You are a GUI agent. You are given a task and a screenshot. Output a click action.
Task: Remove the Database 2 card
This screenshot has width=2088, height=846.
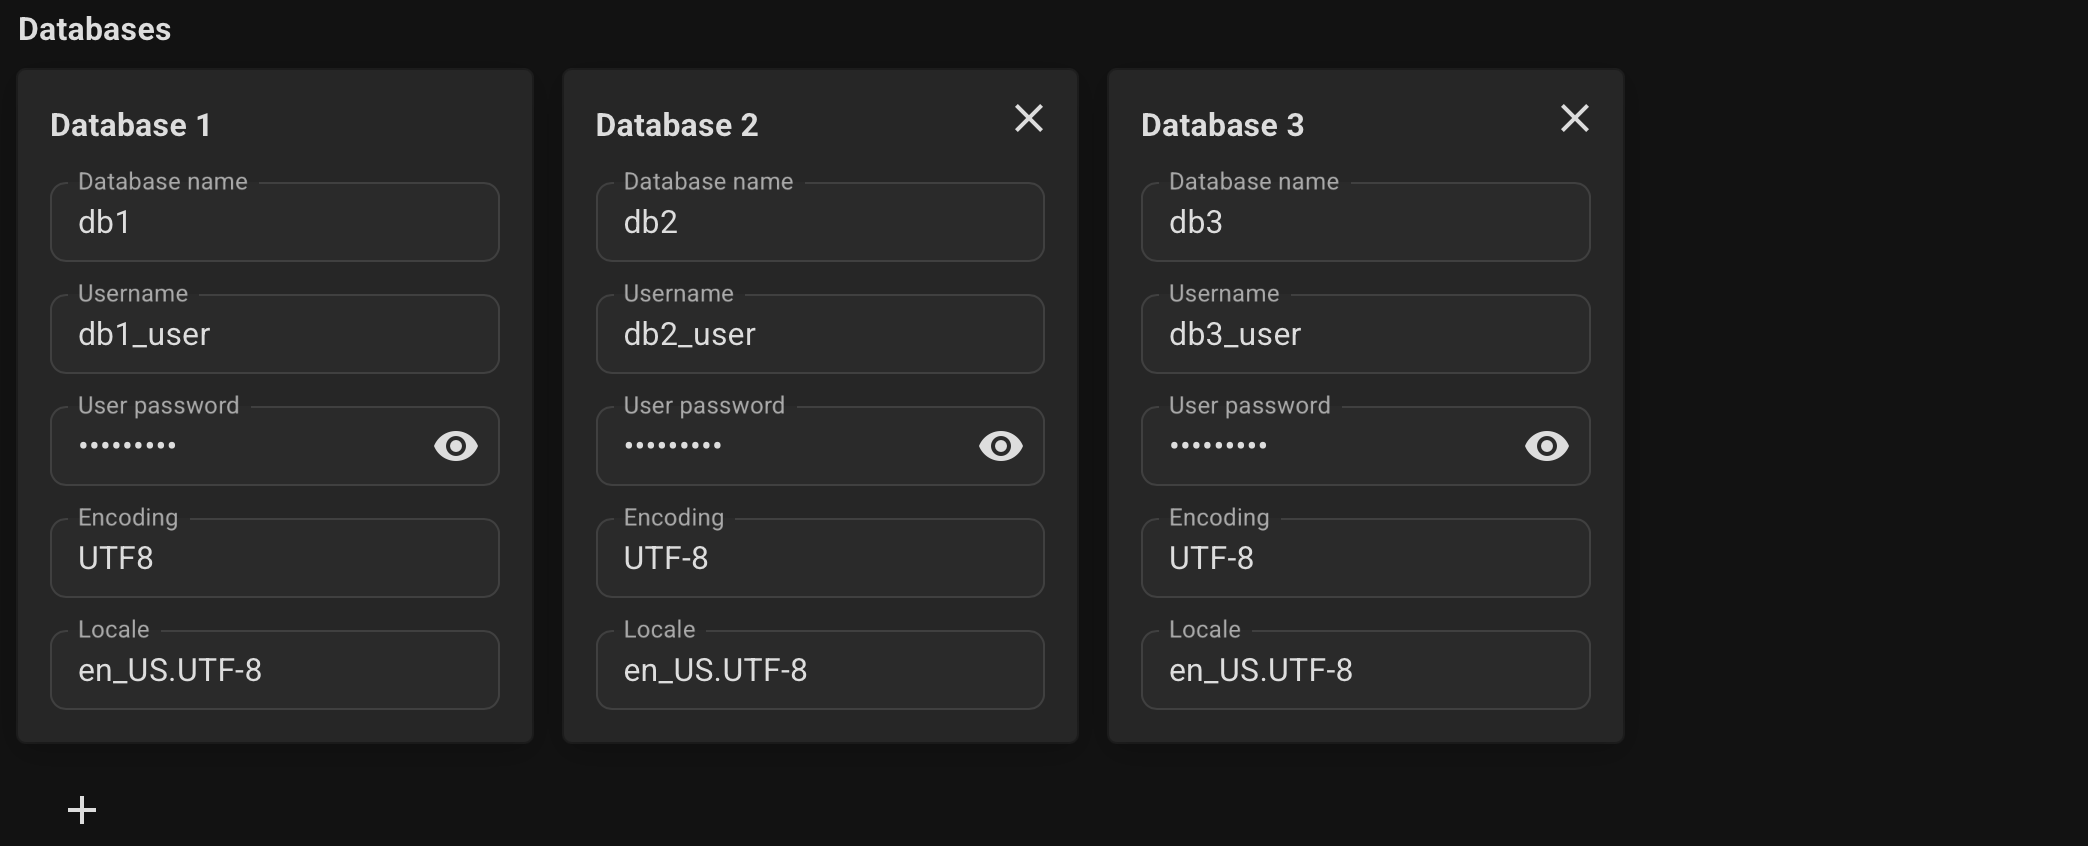click(1029, 118)
